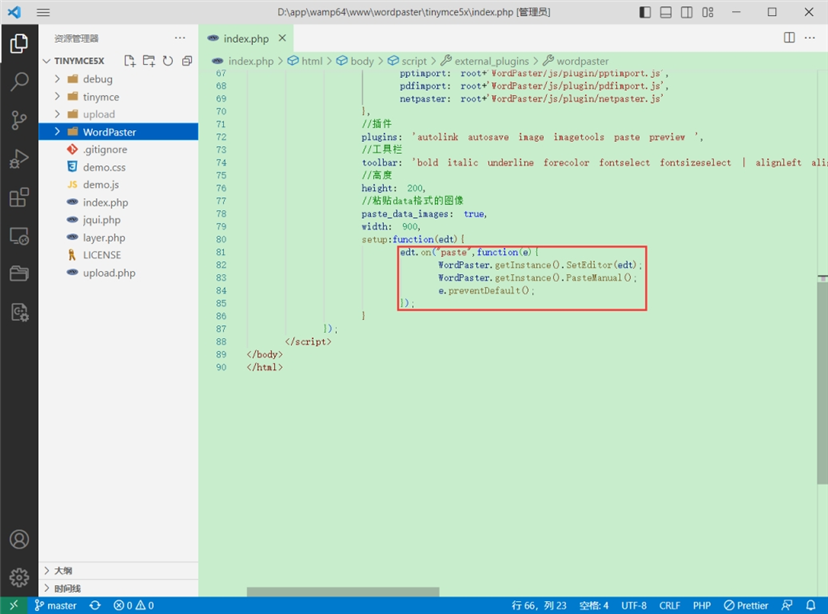
Task: Expand the debug folder
Action: tap(58, 79)
